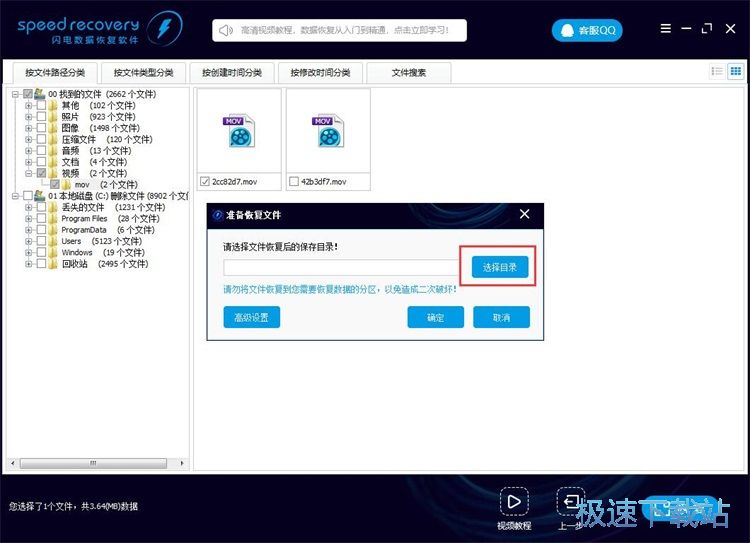
Task: Toggle checkbox for 00 找到的文件
Action: (x=28, y=94)
